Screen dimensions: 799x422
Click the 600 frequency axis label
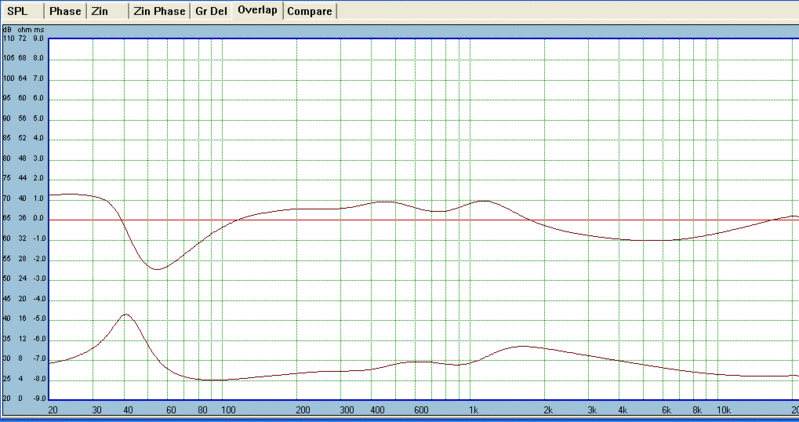pos(421,410)
